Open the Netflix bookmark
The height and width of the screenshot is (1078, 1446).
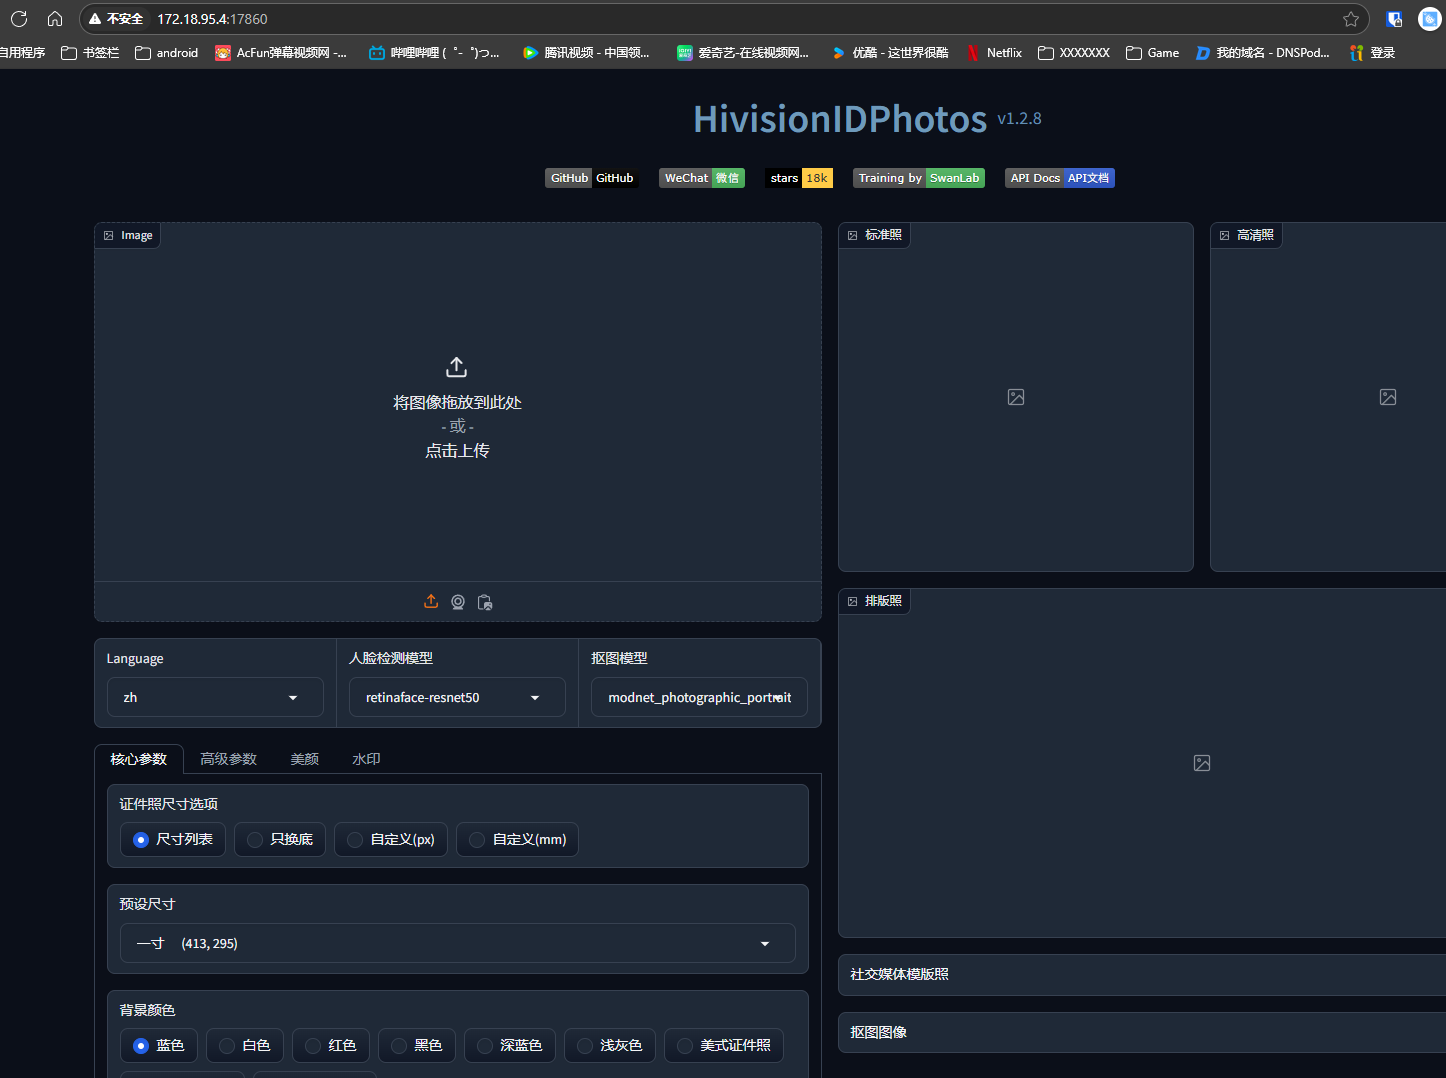pyautogui.click(x=994, y=53)
